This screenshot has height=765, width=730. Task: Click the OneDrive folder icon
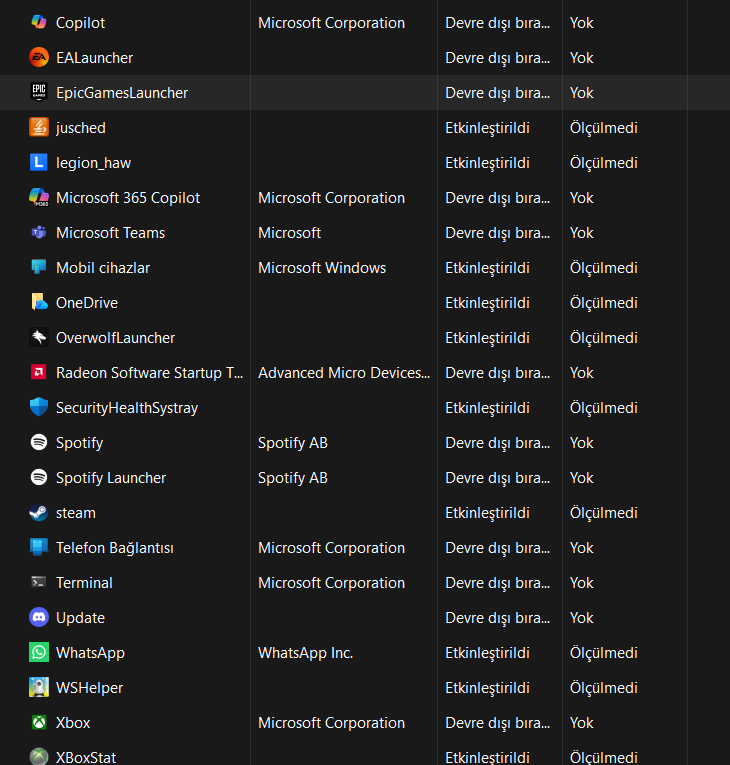[39, 302]
